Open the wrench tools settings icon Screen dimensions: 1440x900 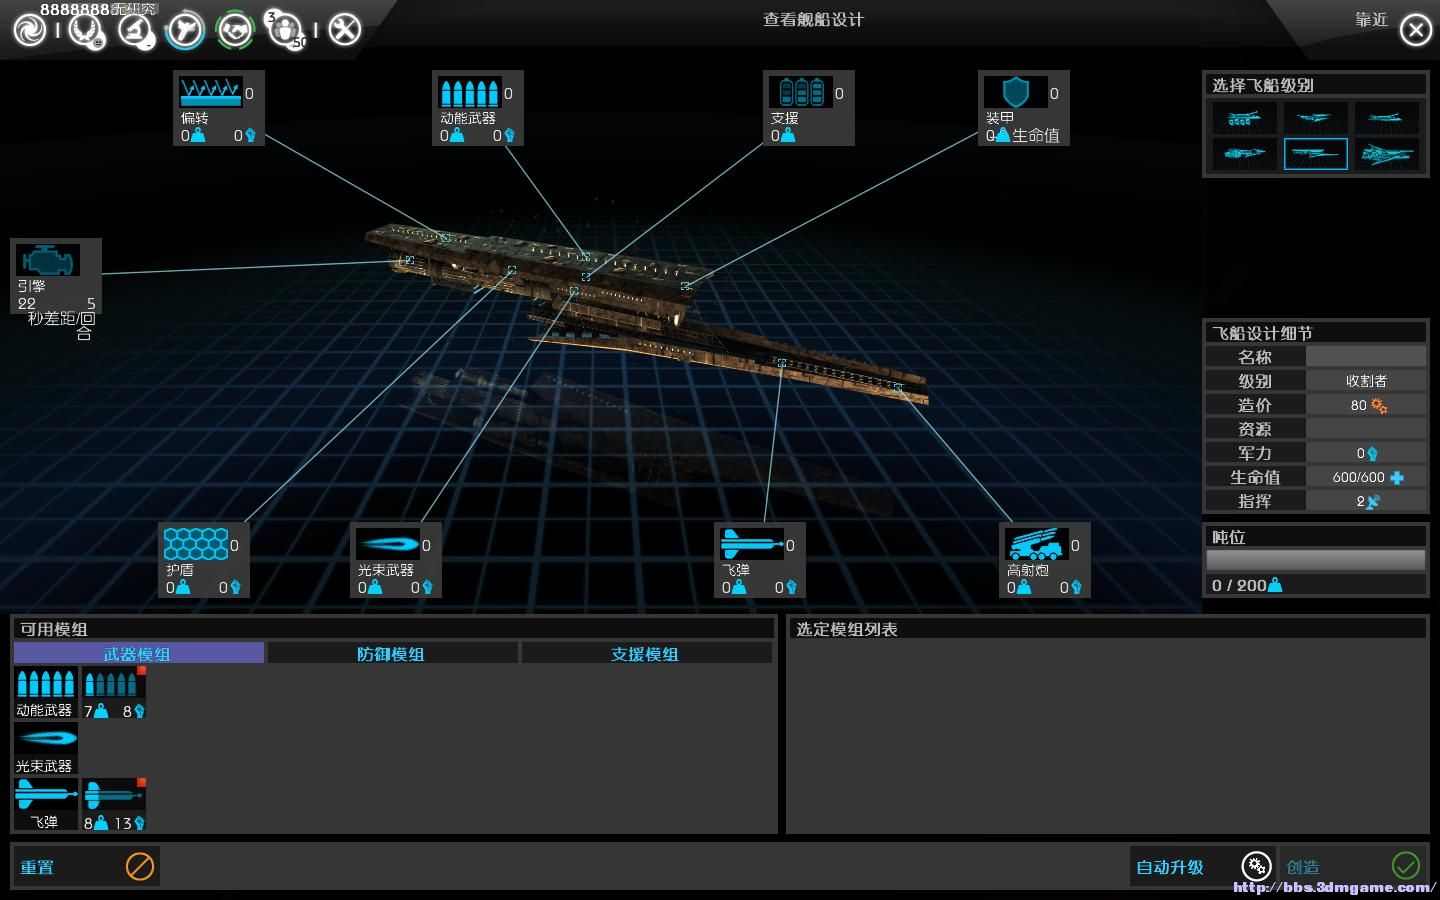[x=344, y=30]
